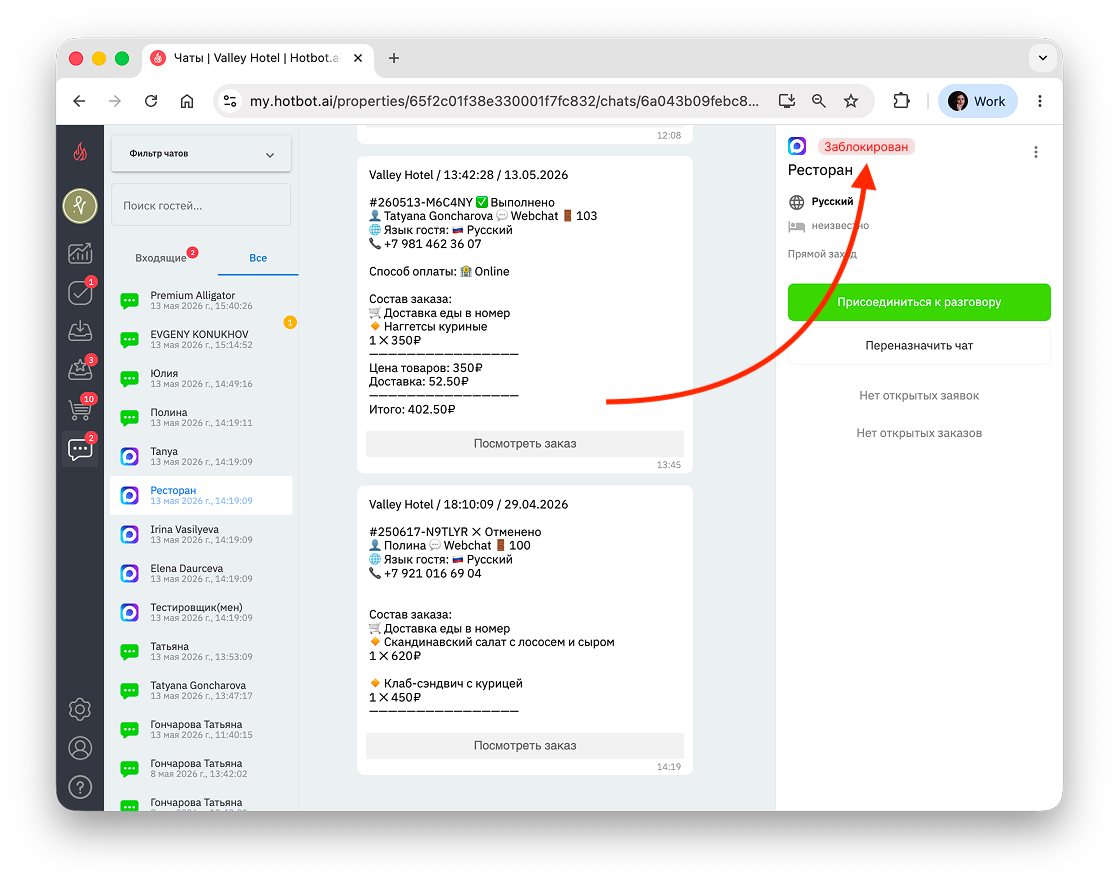Open the reviews star icon with badge 3
The height and width of the screenshot is (885, 1119).
pos(80,369)
